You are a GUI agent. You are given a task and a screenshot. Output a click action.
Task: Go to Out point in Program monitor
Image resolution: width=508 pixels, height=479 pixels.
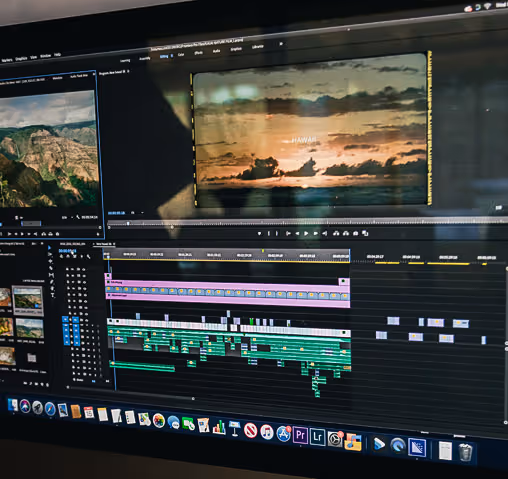pos(324,234)
